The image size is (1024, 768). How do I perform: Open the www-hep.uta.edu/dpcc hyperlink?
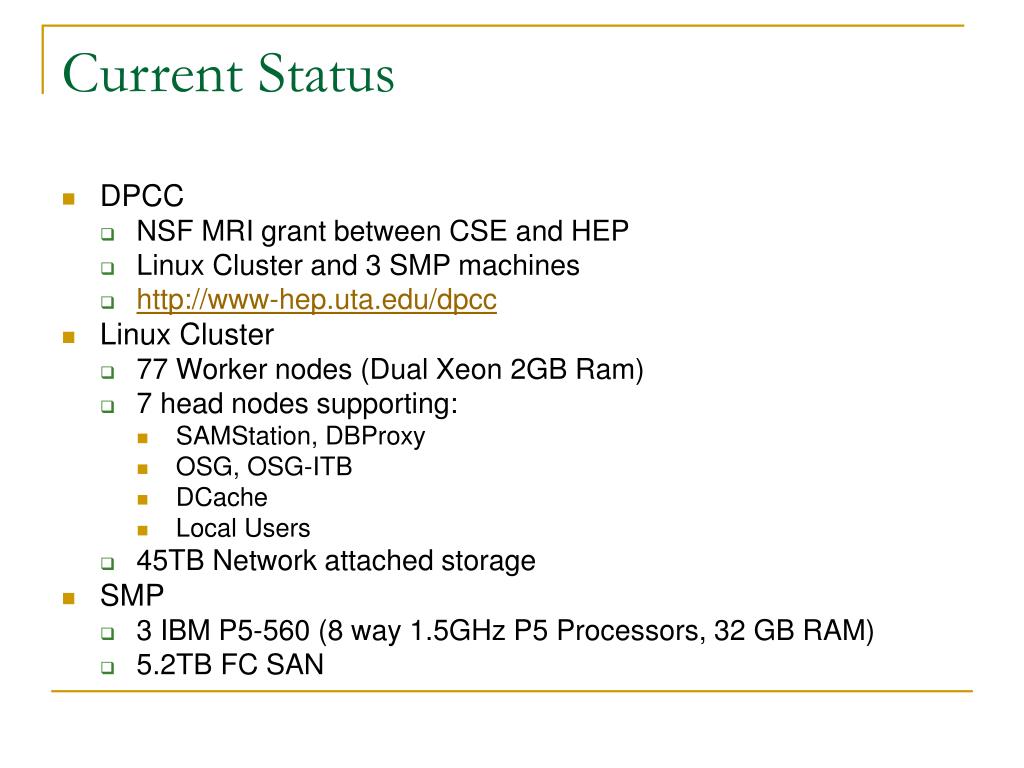pos(317,300)
